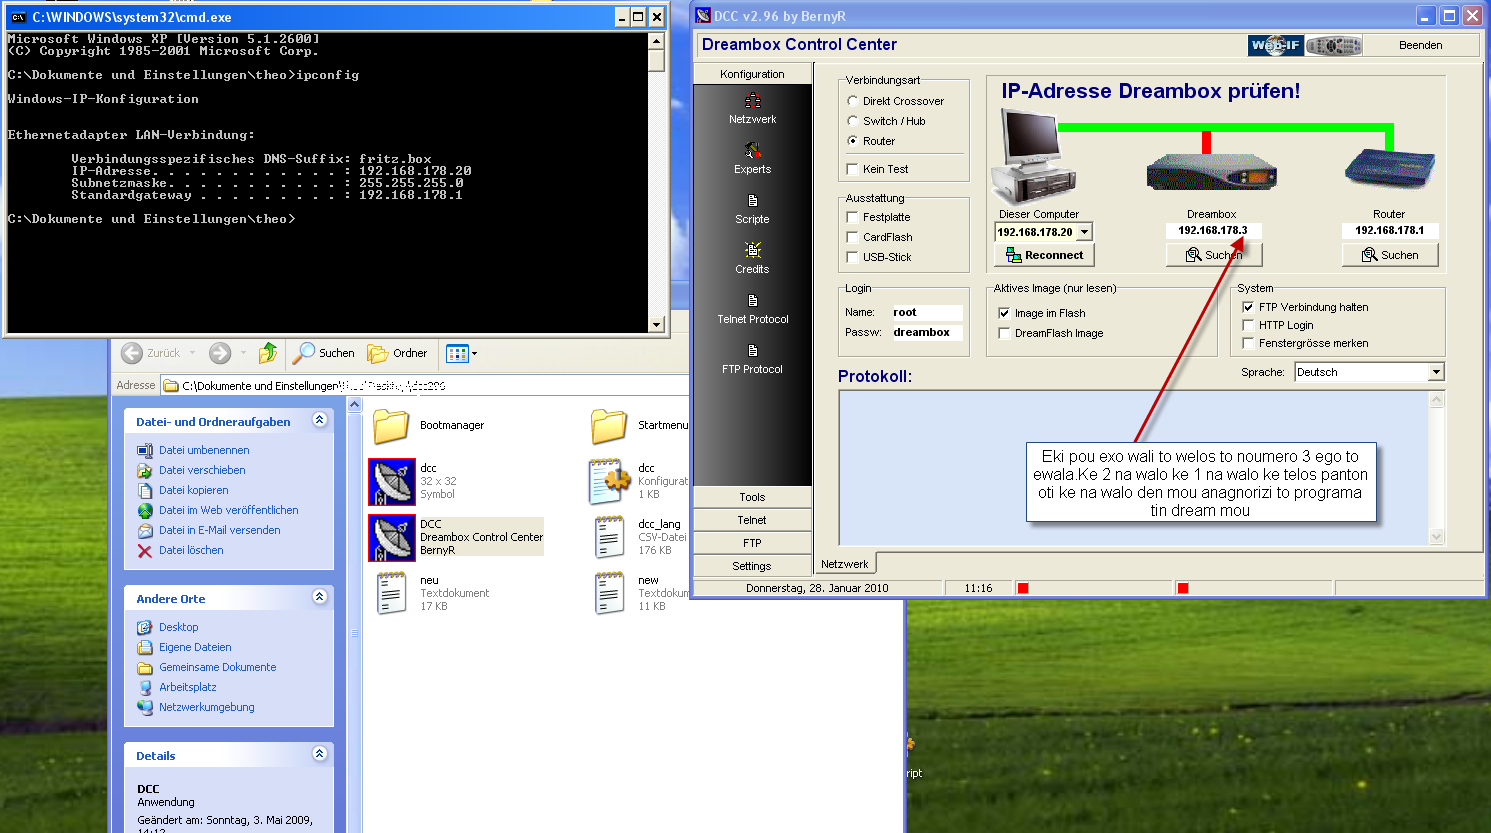Enable the Festplatte checkbox

click(853, 217)
